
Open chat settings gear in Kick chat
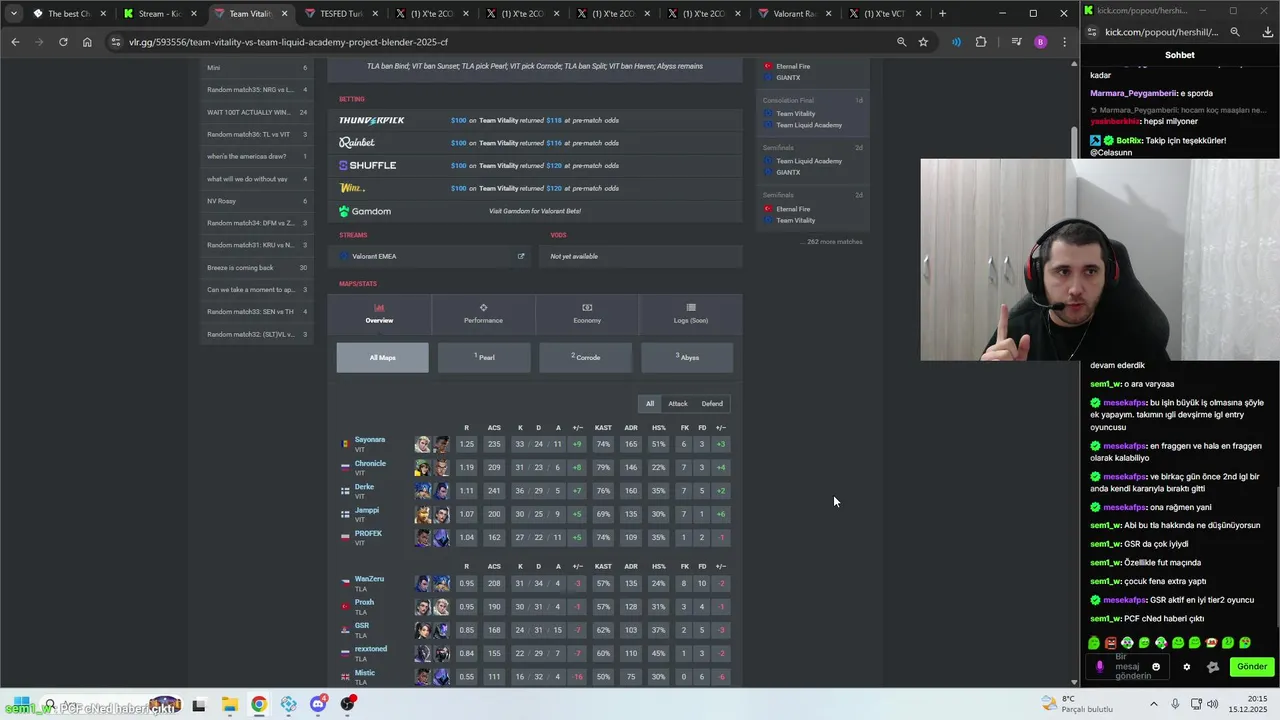point(1187,667)
